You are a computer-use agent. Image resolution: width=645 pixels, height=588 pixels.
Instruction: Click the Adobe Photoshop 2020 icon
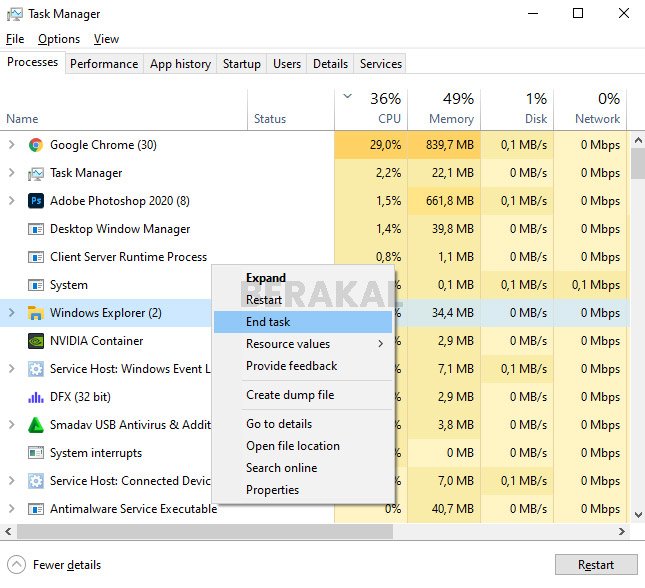[x=36, y=201]
